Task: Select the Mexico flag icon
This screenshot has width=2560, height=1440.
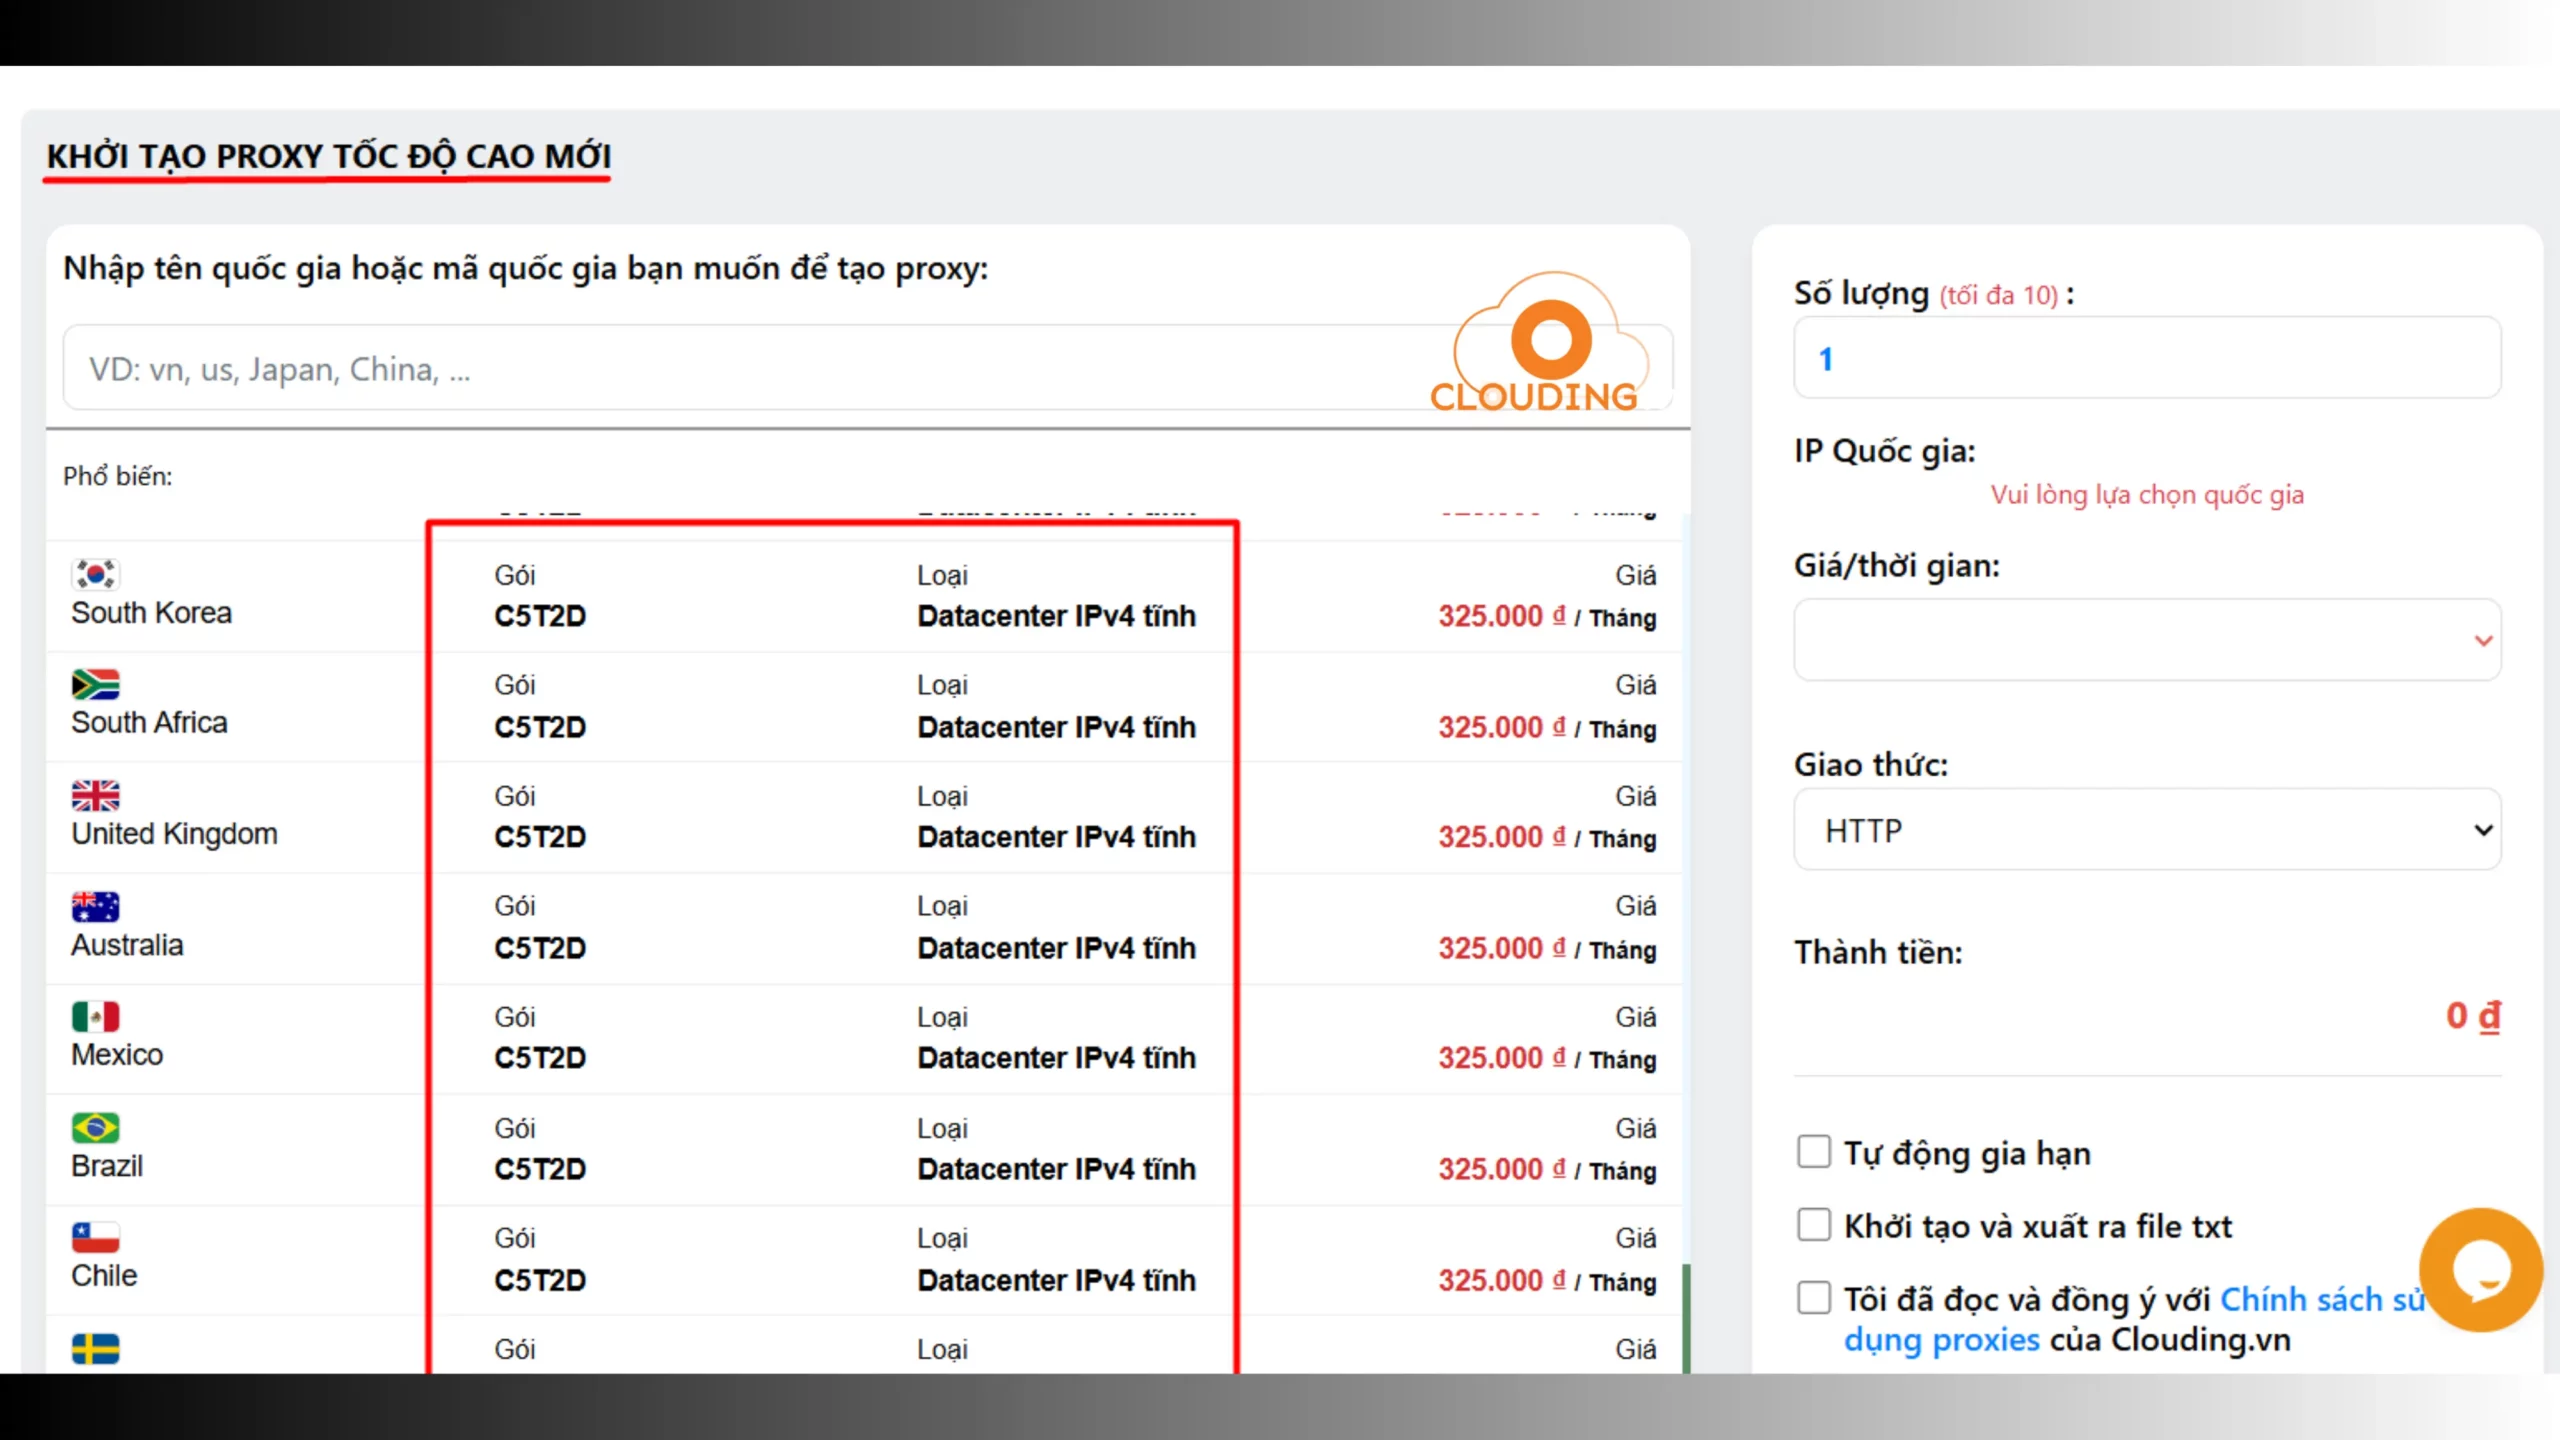Action: click(x=95, y=1017)
